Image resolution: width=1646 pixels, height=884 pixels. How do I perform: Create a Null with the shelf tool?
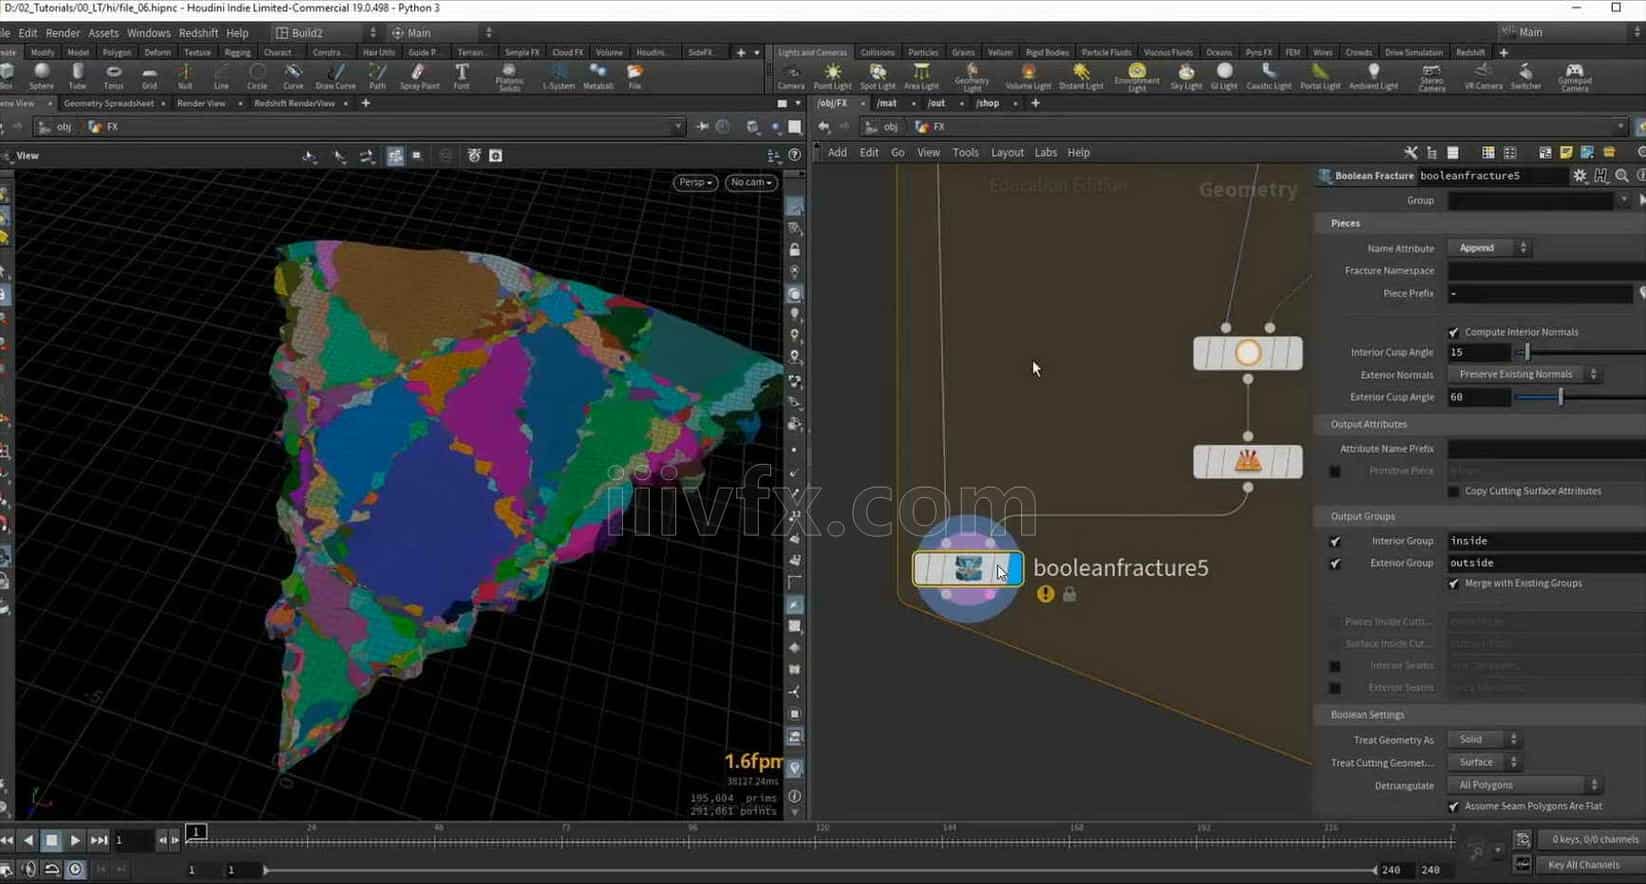(x=185, y=76)
